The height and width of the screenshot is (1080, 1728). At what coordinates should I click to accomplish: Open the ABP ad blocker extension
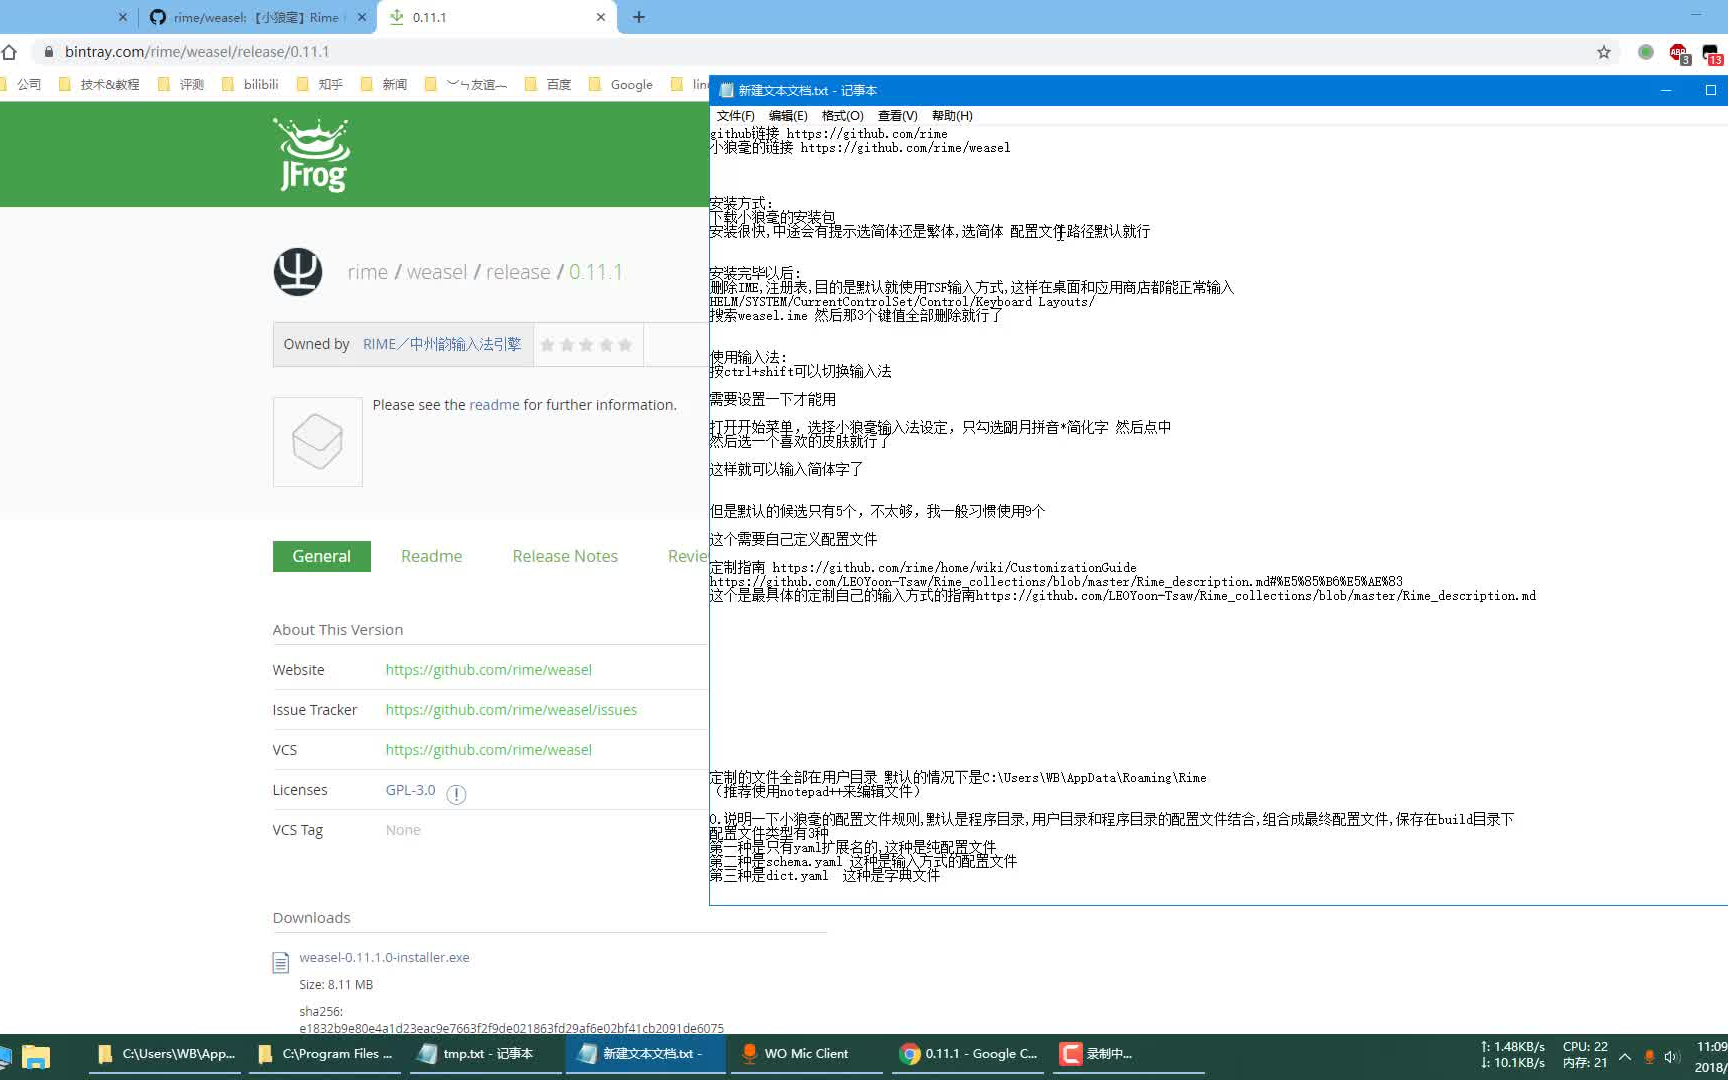1678,53
